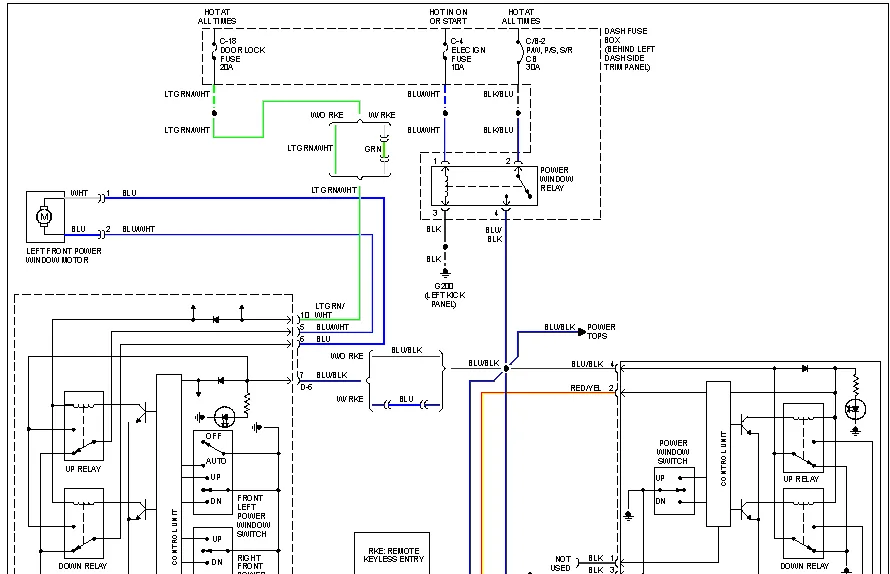Click the FRONT LEFT POWER WINDOW SWITCH label
Viewport: 890px width, 574px height.
pos(253,516)
